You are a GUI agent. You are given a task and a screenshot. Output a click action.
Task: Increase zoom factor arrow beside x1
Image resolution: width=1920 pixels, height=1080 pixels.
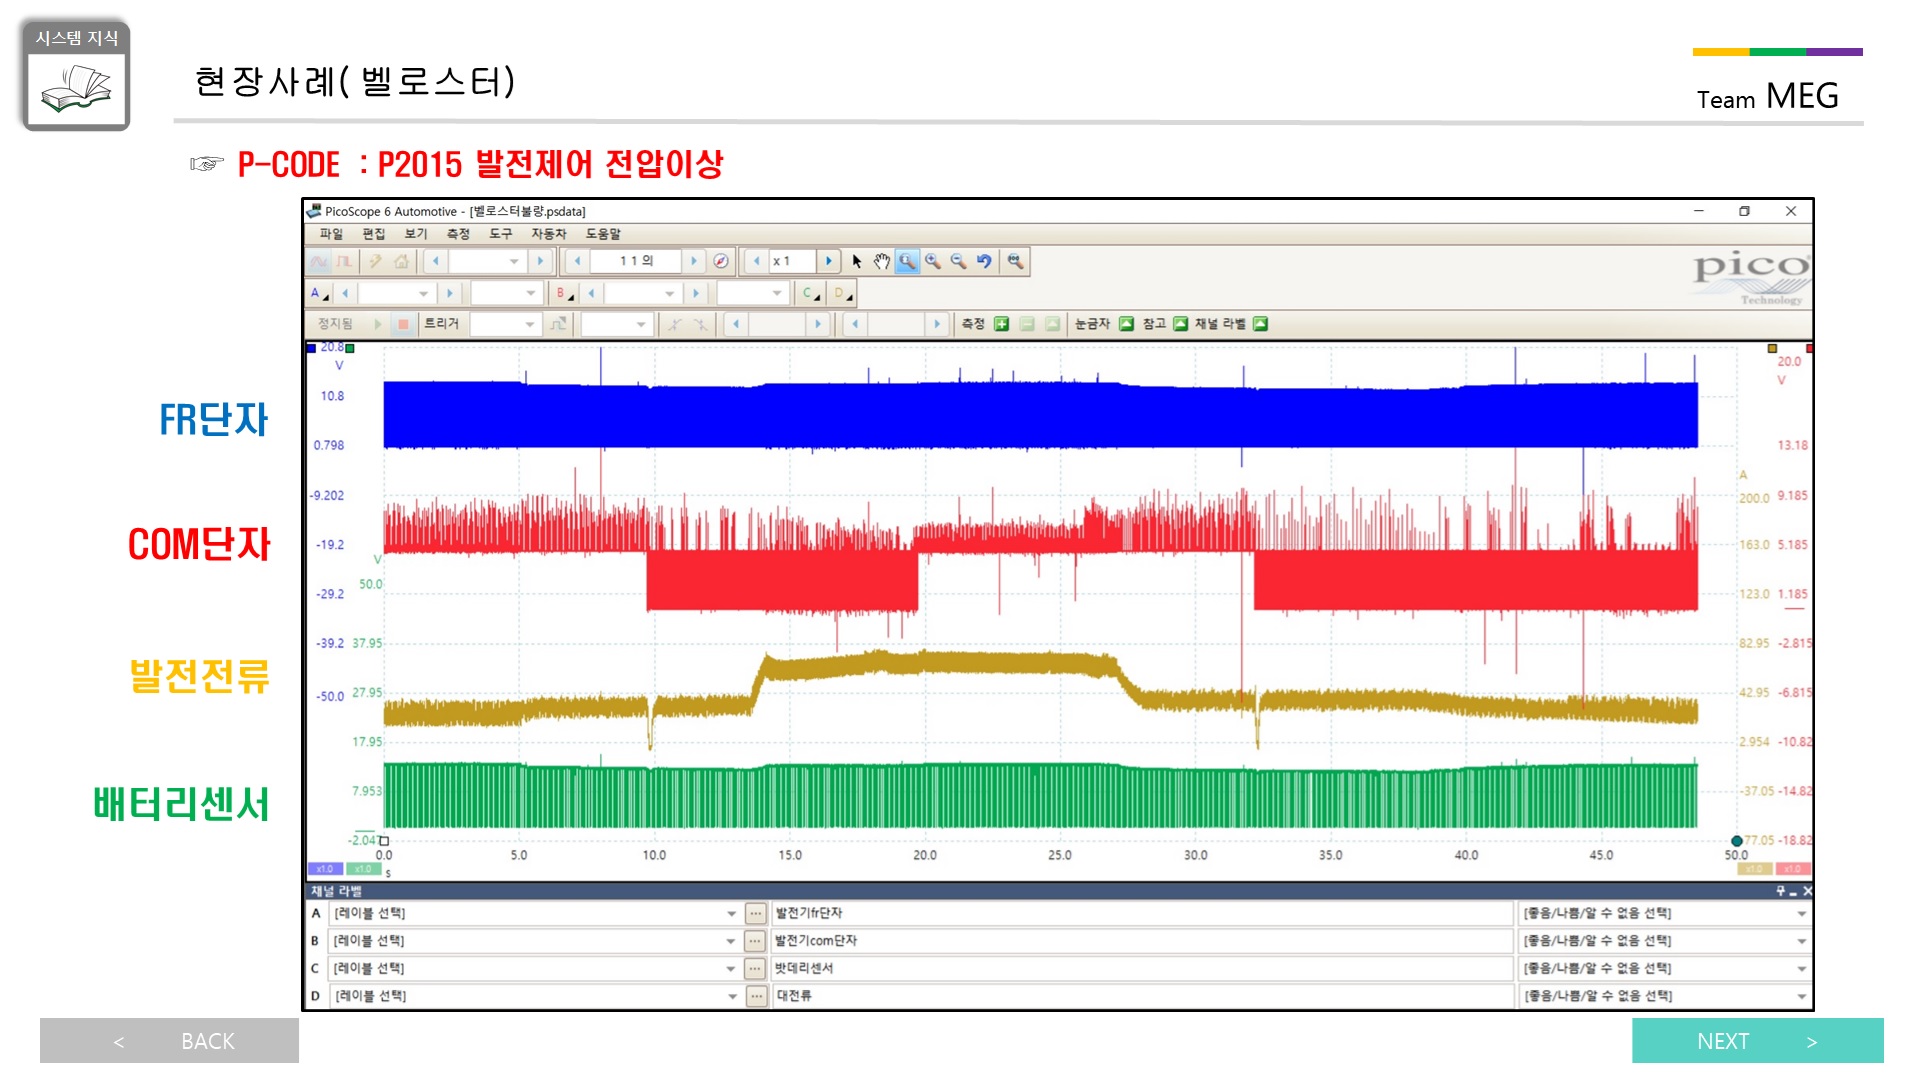(828, 261)
